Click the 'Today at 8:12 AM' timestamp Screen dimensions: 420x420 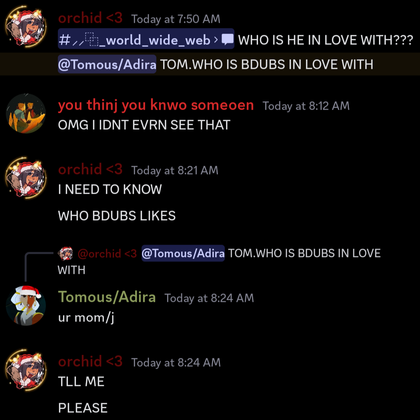(306, 106)
